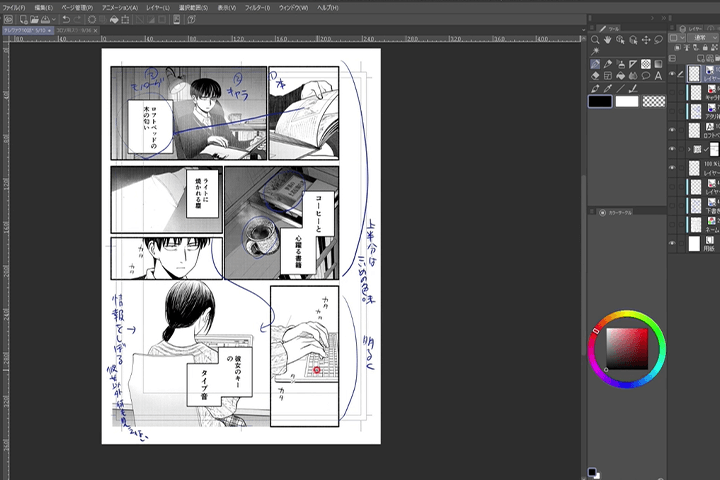Expand the frame folder layer chevron

pos(689,149)
